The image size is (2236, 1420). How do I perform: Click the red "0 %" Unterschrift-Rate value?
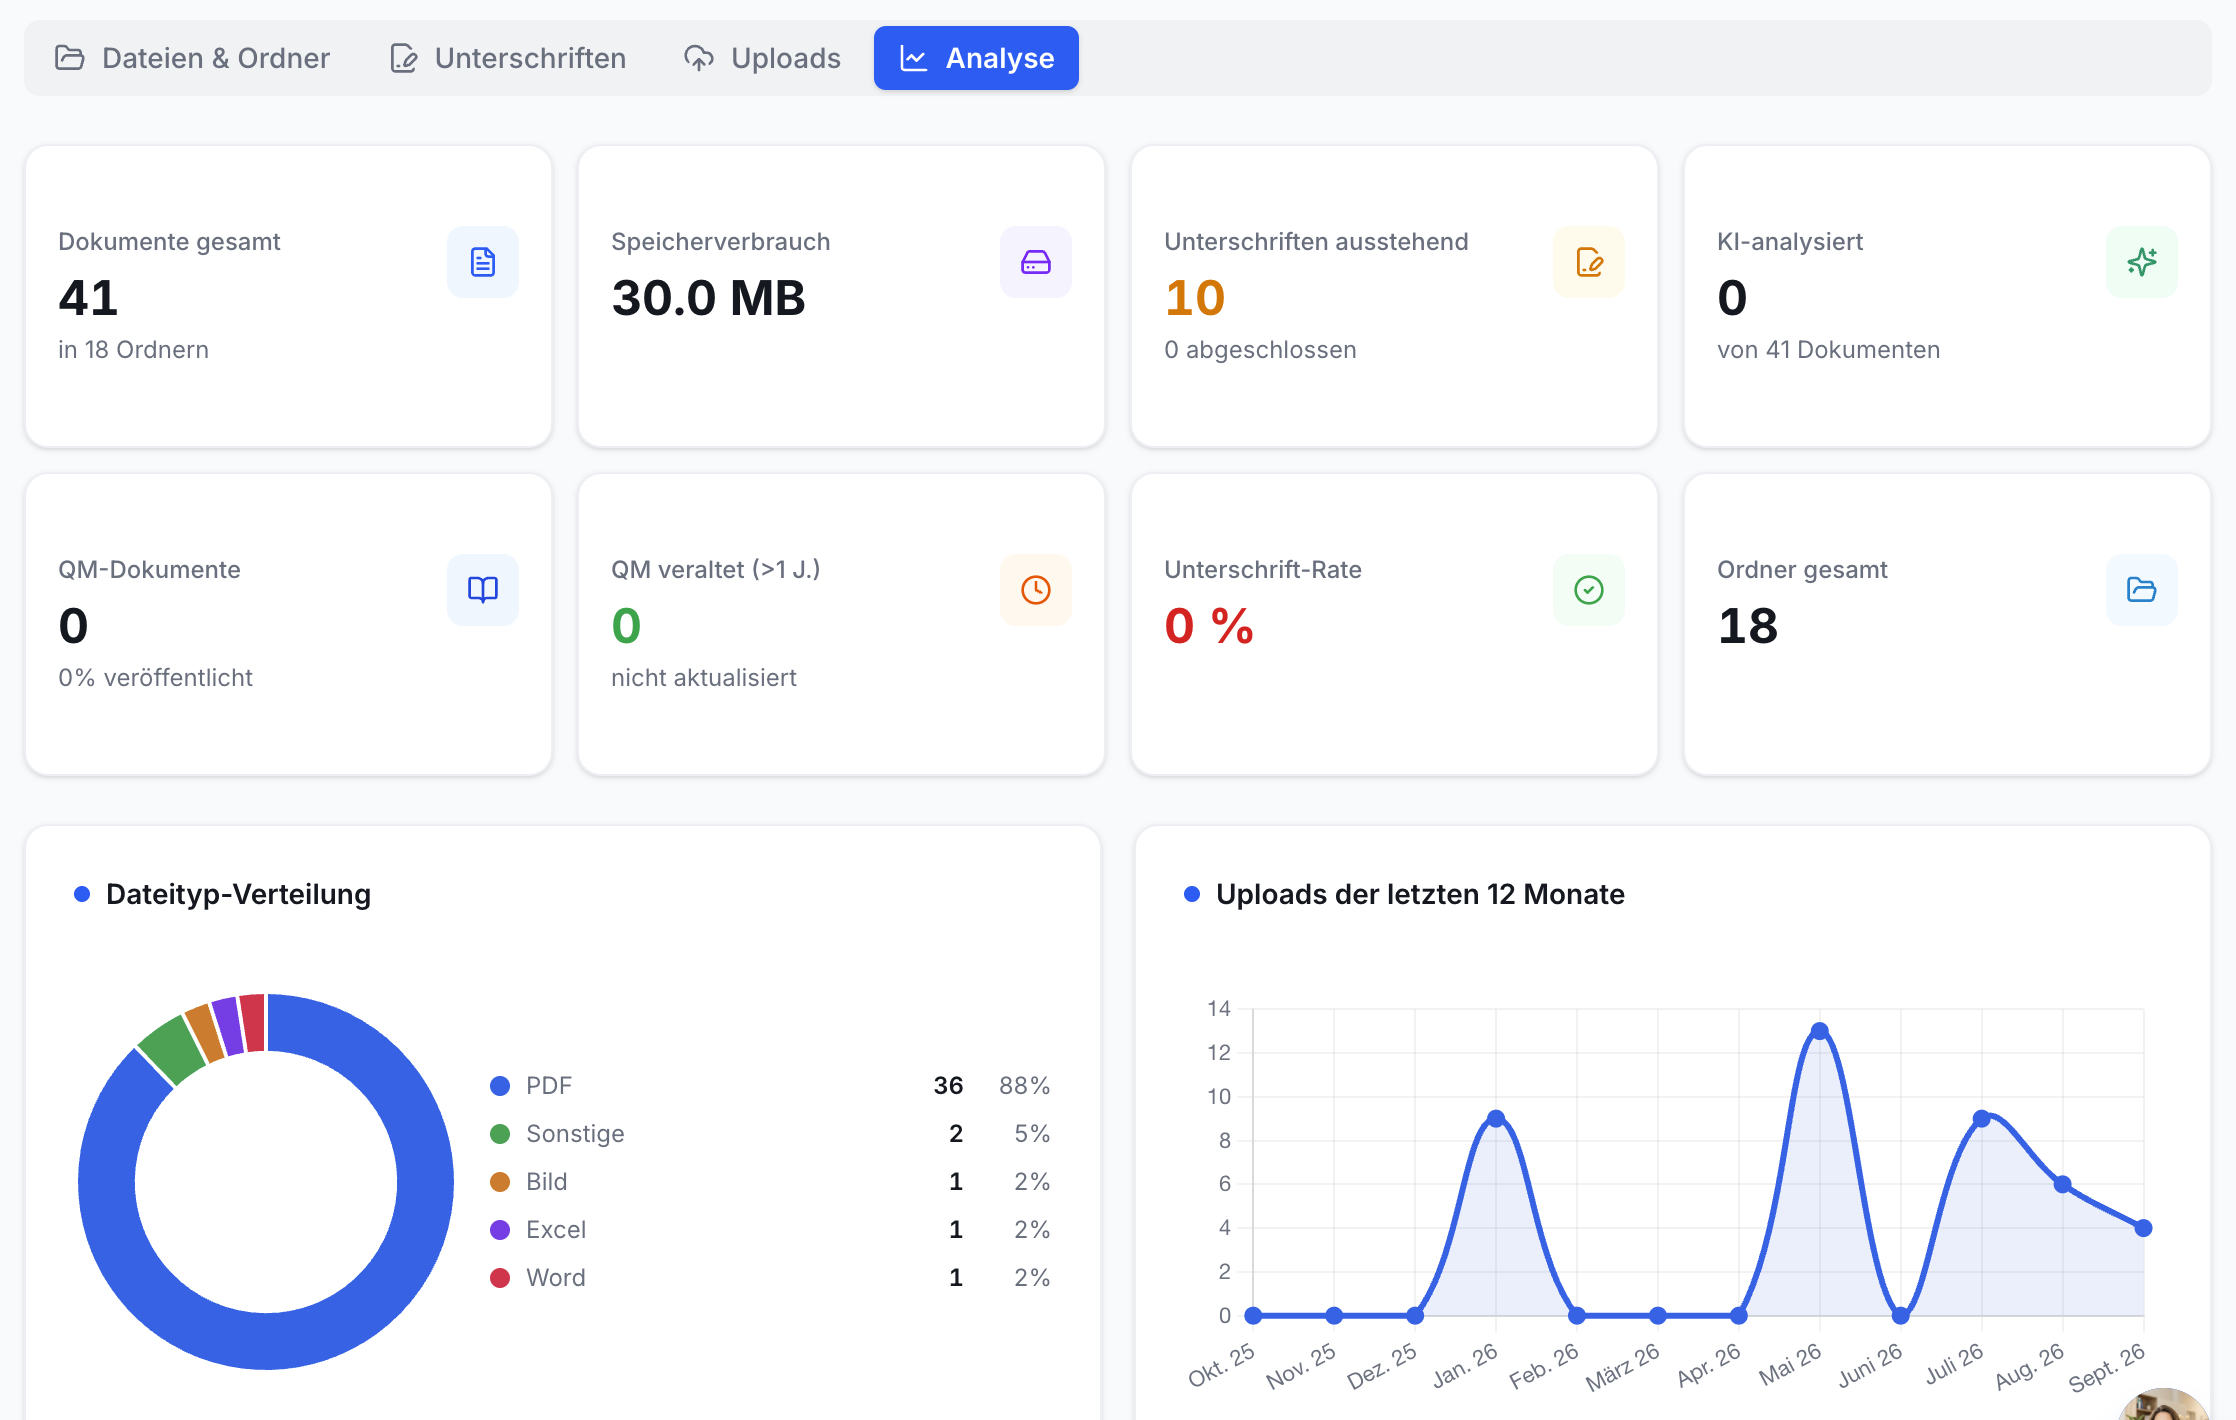pyautogui.click(x=1209, y=626)
